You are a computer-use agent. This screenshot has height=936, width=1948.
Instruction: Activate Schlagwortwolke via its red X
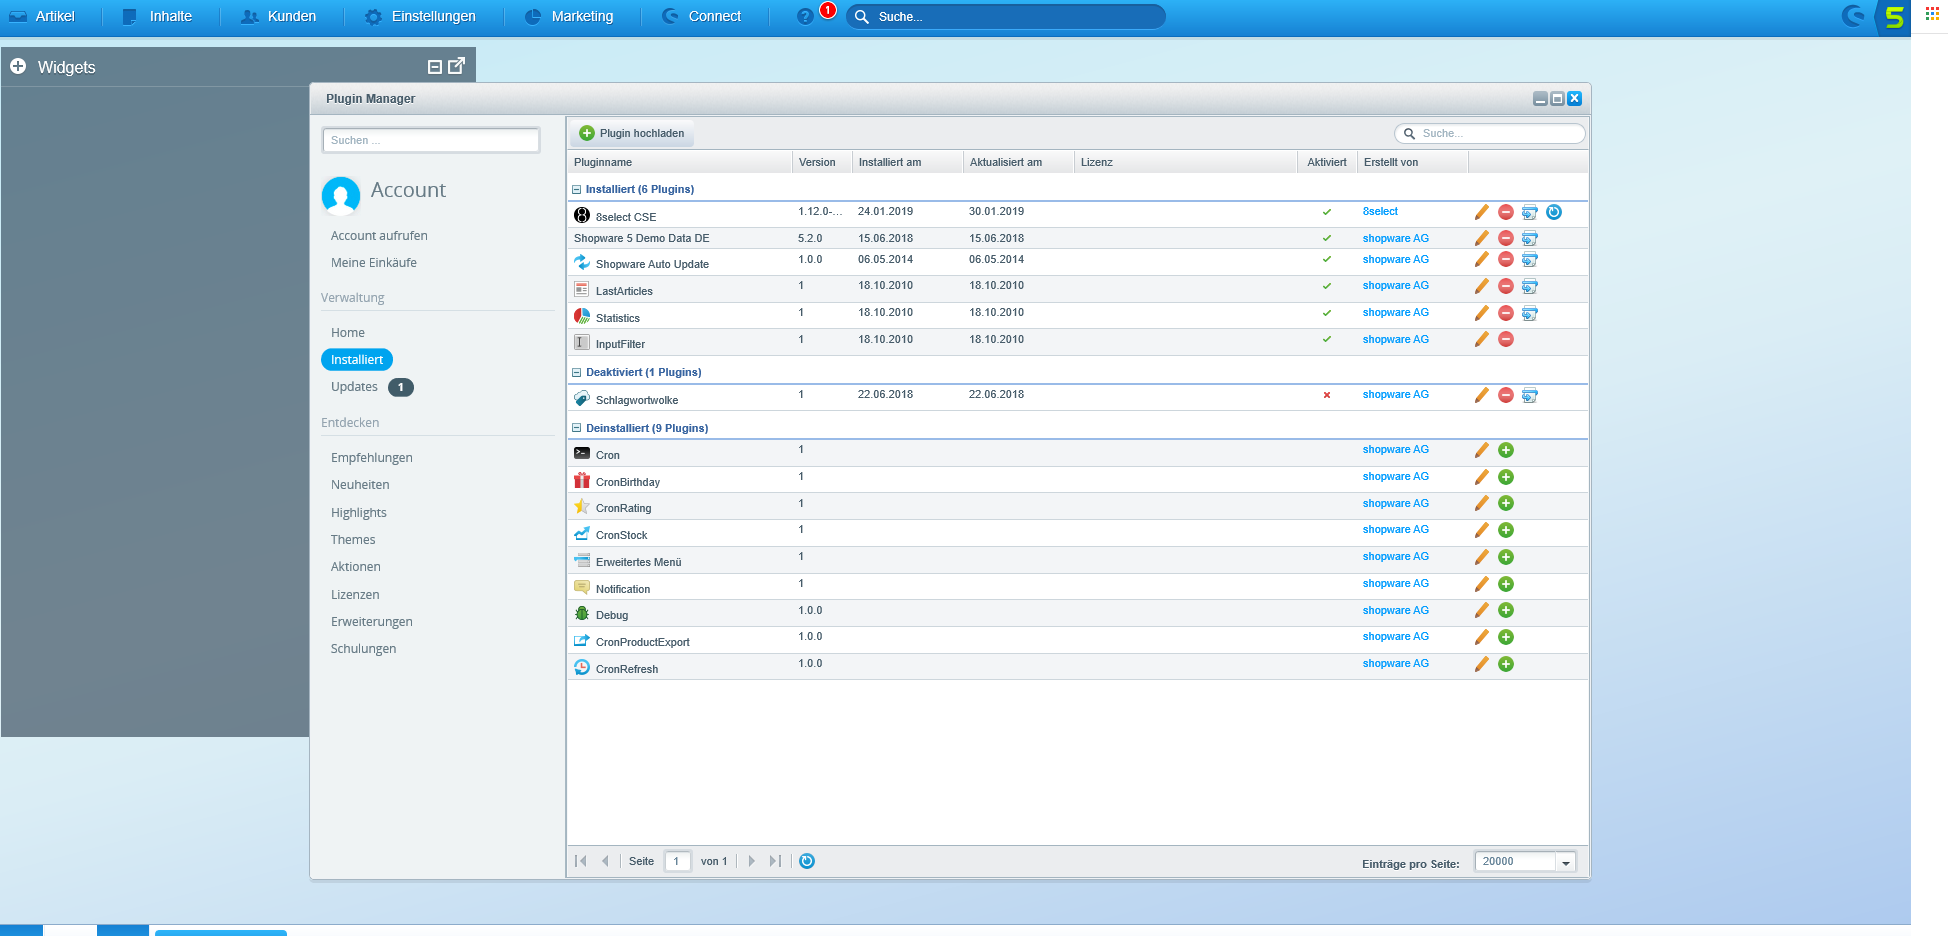(x=1326, y=395)
